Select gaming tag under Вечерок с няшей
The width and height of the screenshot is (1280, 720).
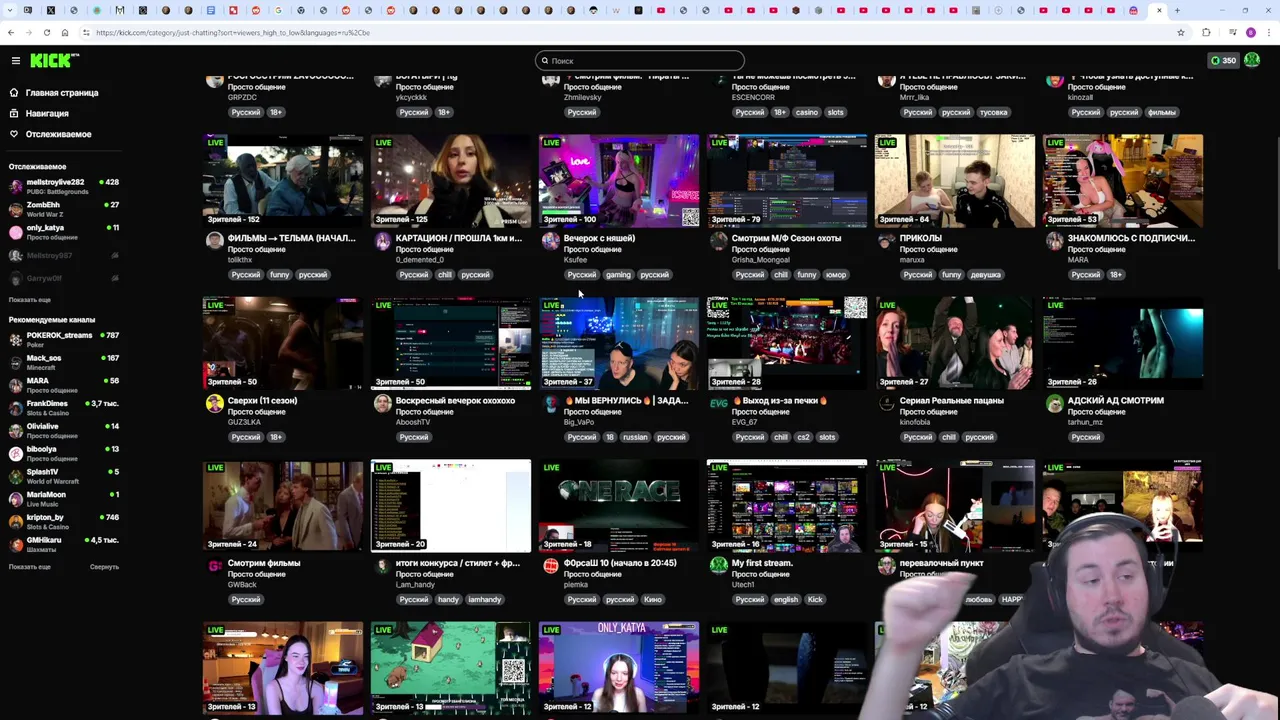coord(618,275)
